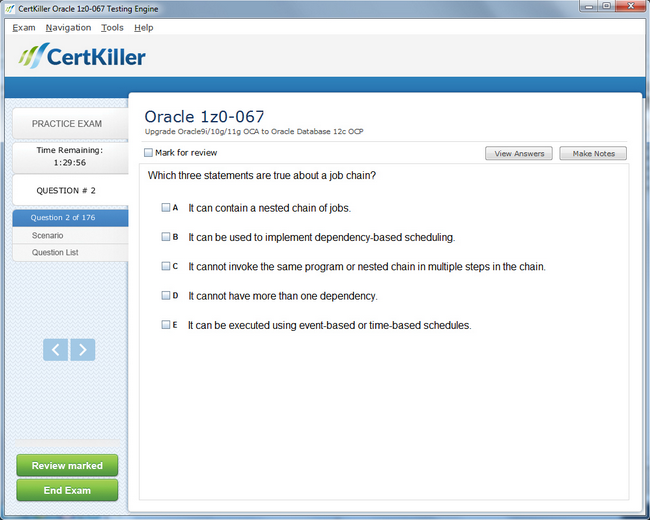650x520 pixels.
Task: Click answer text 'It cannot have more than one dependency.'
Action: pos(283,296)
